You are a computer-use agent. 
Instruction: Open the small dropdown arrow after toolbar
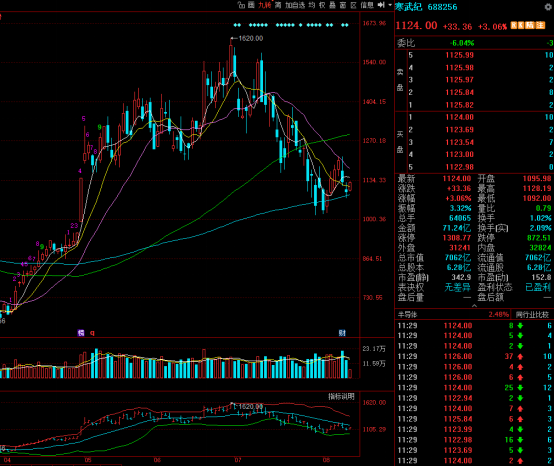tap(390, 5)
